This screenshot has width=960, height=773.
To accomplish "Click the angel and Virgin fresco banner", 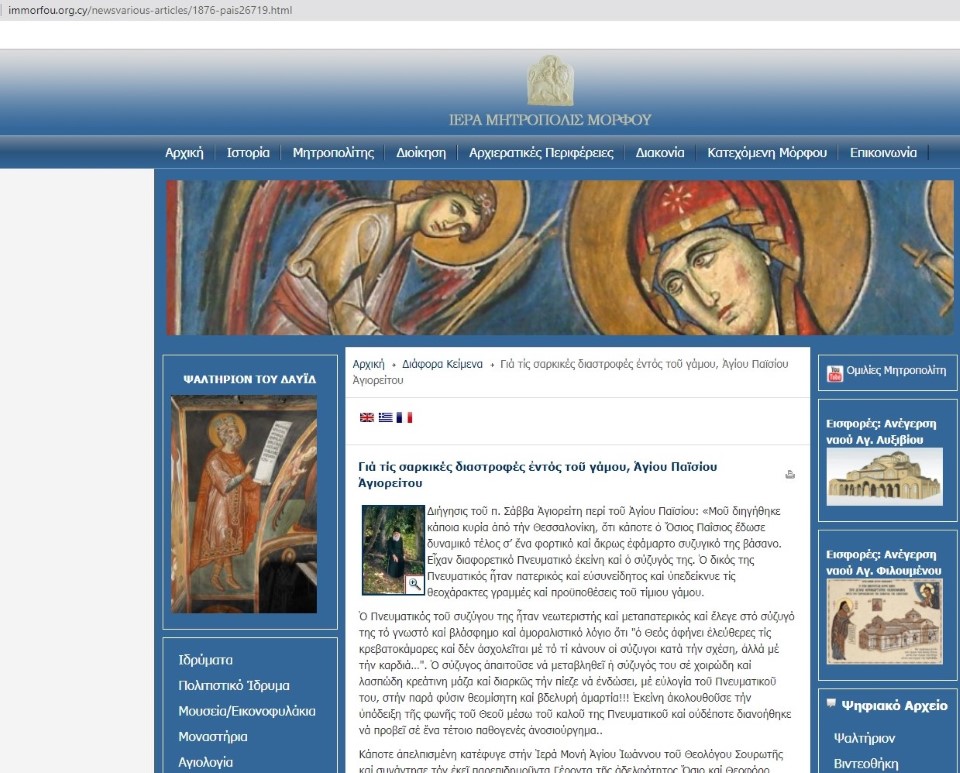I will [x=560, y=258].
